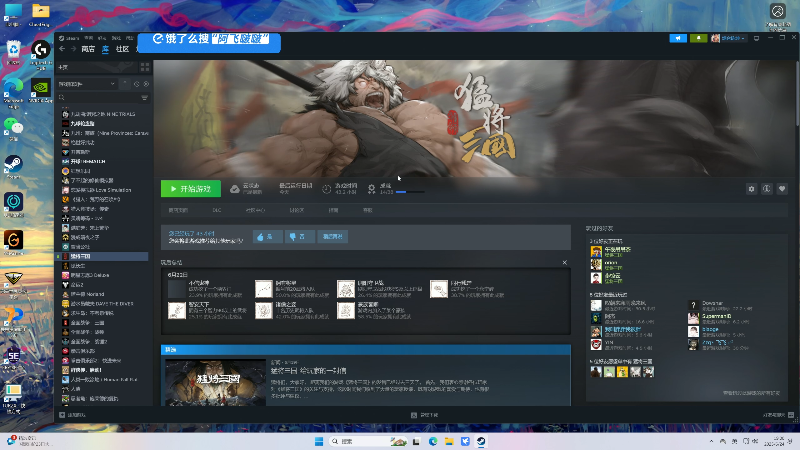Click first friend avatar in friends panel
The height and width of the screenshot is (450, 800).
pos(596,252)
